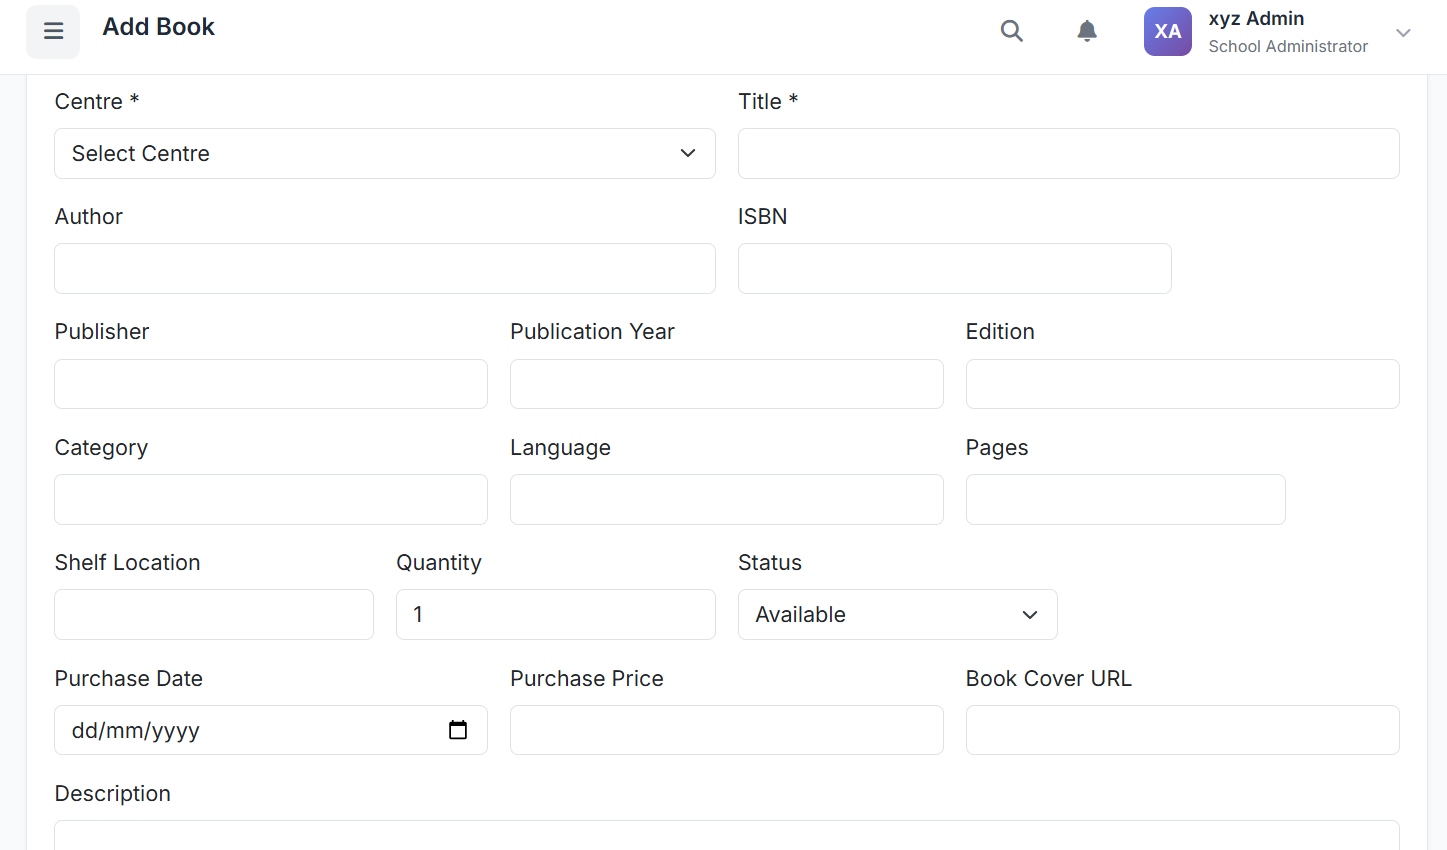The height and width of the screenshot is (850, 1447).
Task: Focus the Category input
Action: tap(270, 500)
